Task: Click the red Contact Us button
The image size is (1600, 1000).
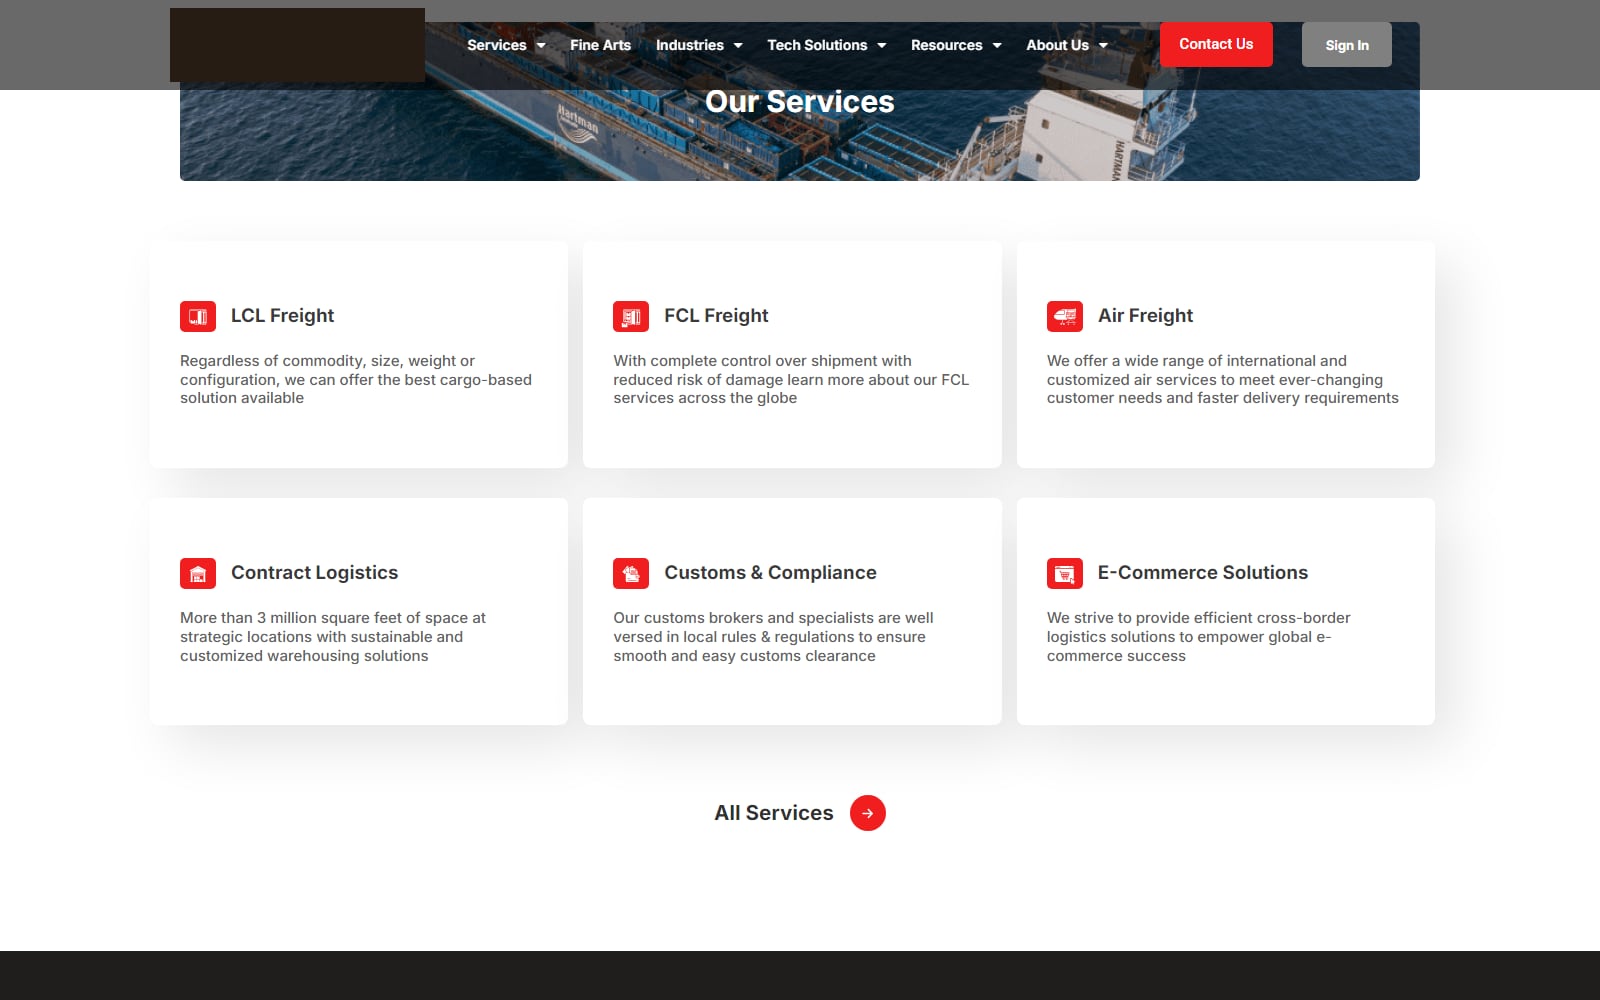Action: 1216,44
